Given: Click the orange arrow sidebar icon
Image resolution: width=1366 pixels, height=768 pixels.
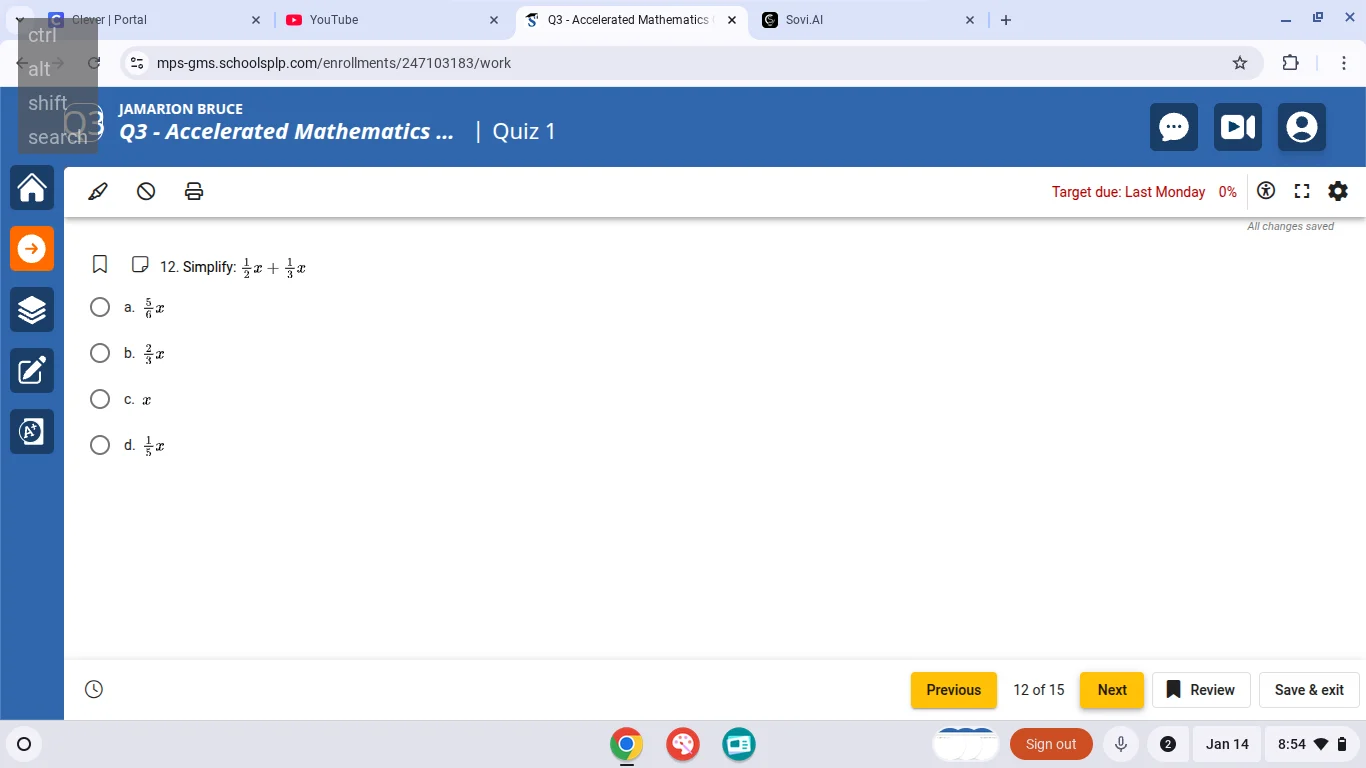Looking at the screenshot, I should (32, 249).
